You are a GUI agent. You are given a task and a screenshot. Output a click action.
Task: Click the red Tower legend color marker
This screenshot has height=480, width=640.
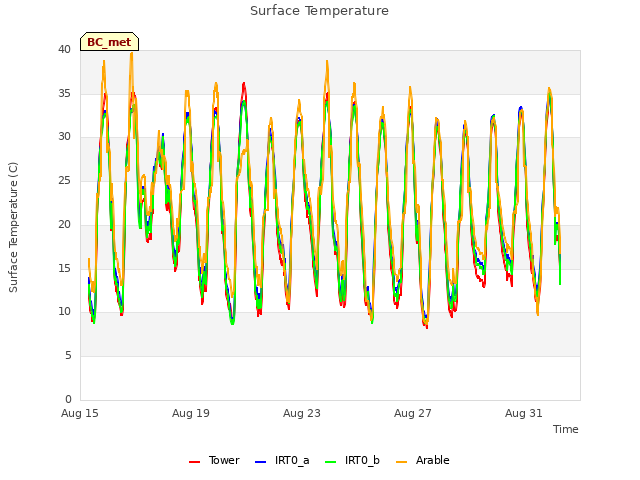pos(194,462)
